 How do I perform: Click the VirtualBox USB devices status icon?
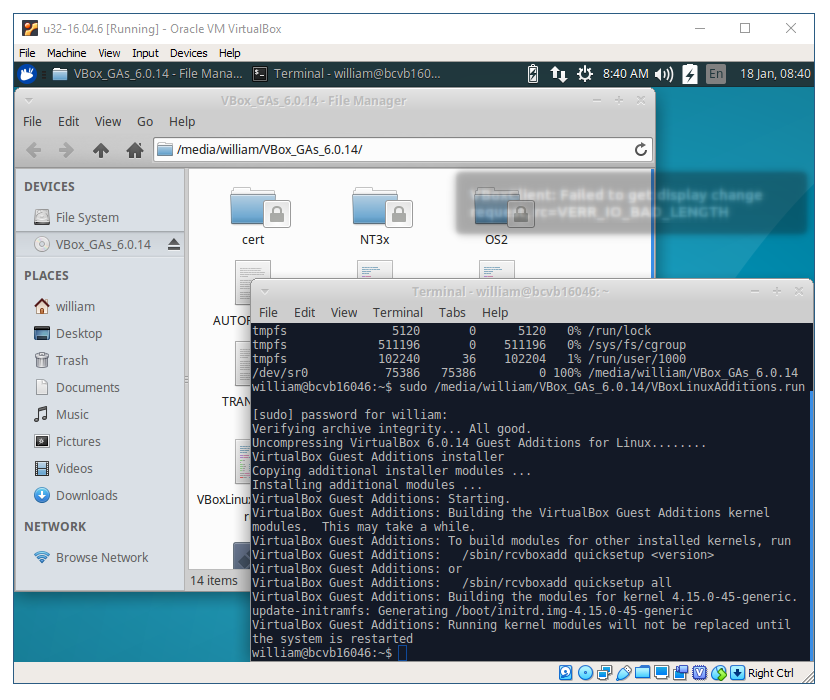(x=625, y=673)
